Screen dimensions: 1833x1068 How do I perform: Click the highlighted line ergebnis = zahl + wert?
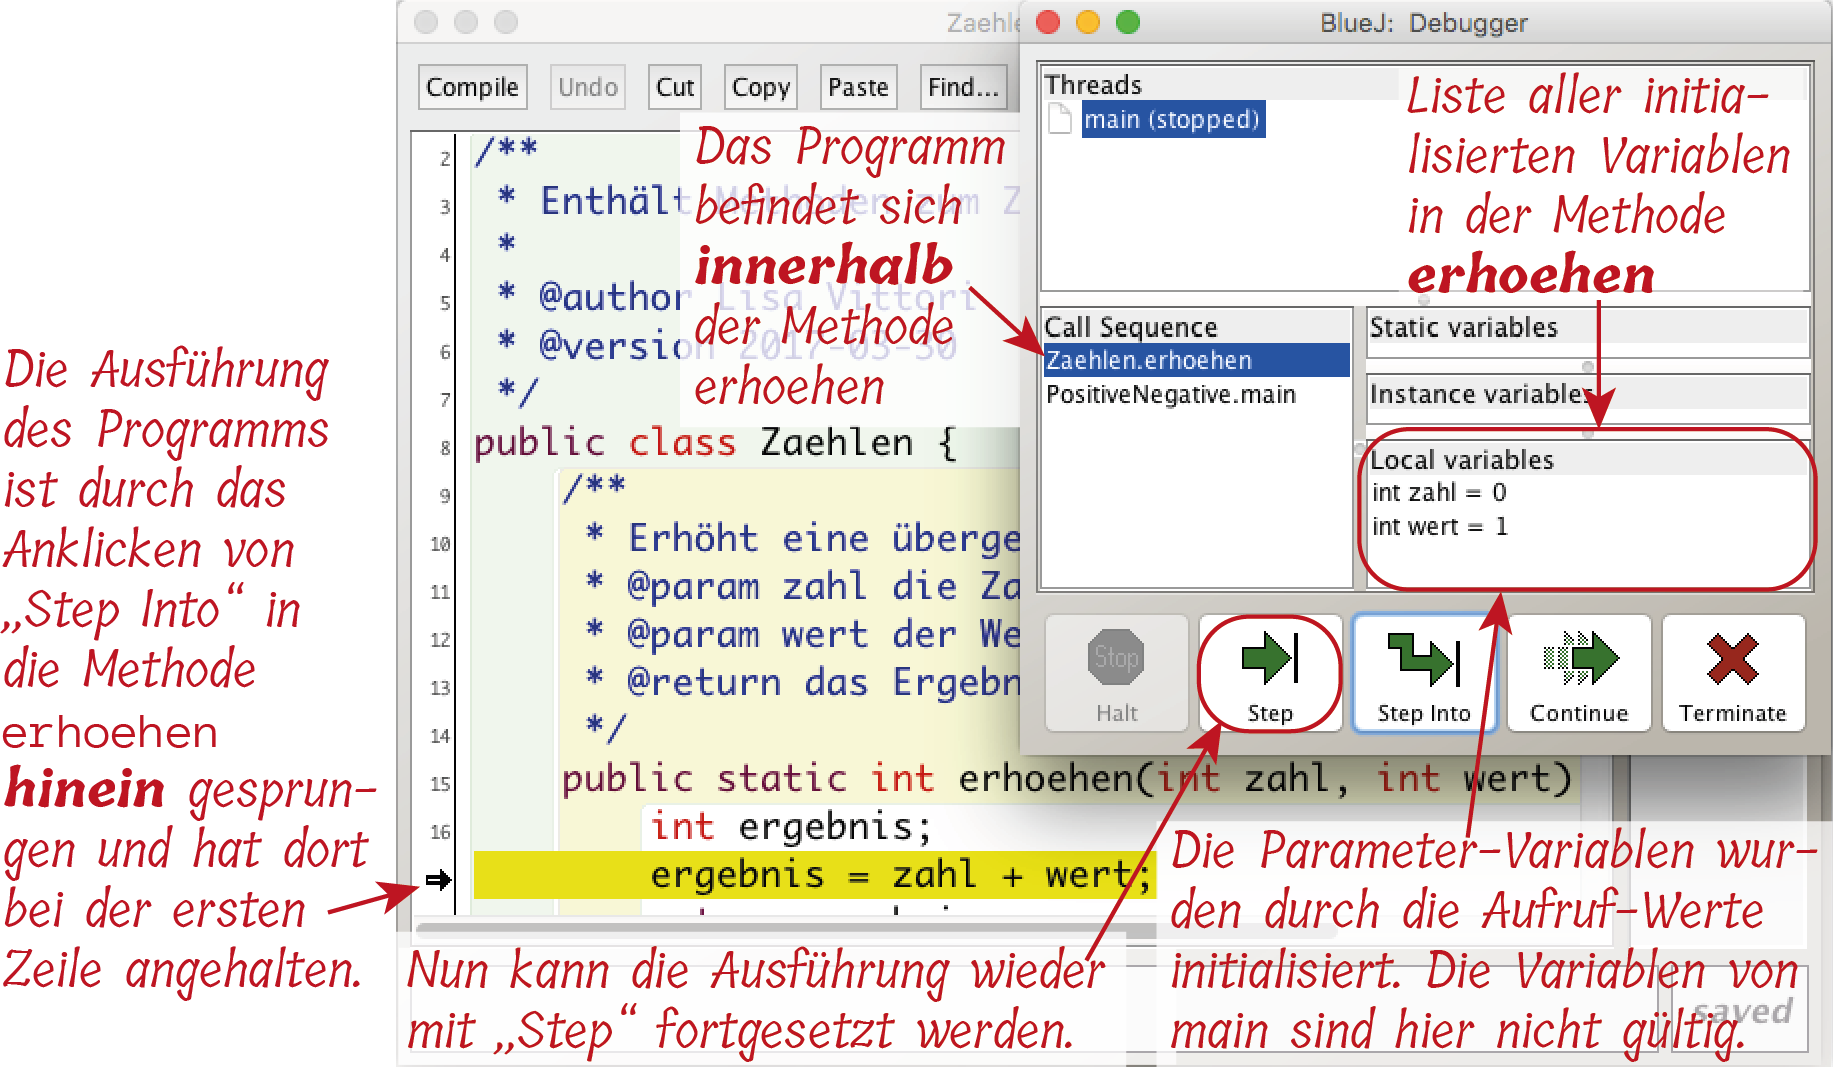click(x=815, y=875)
